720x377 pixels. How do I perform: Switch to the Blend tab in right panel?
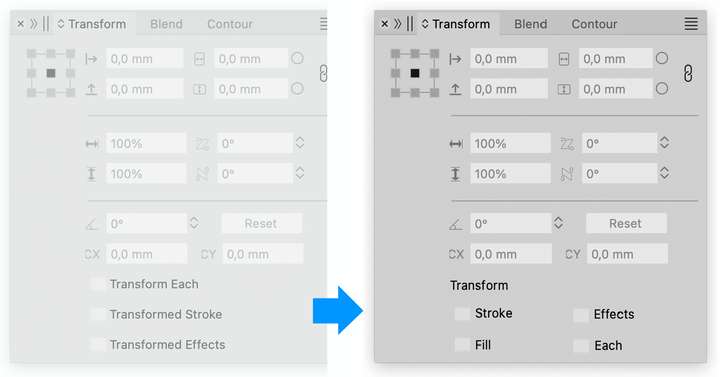530,24
